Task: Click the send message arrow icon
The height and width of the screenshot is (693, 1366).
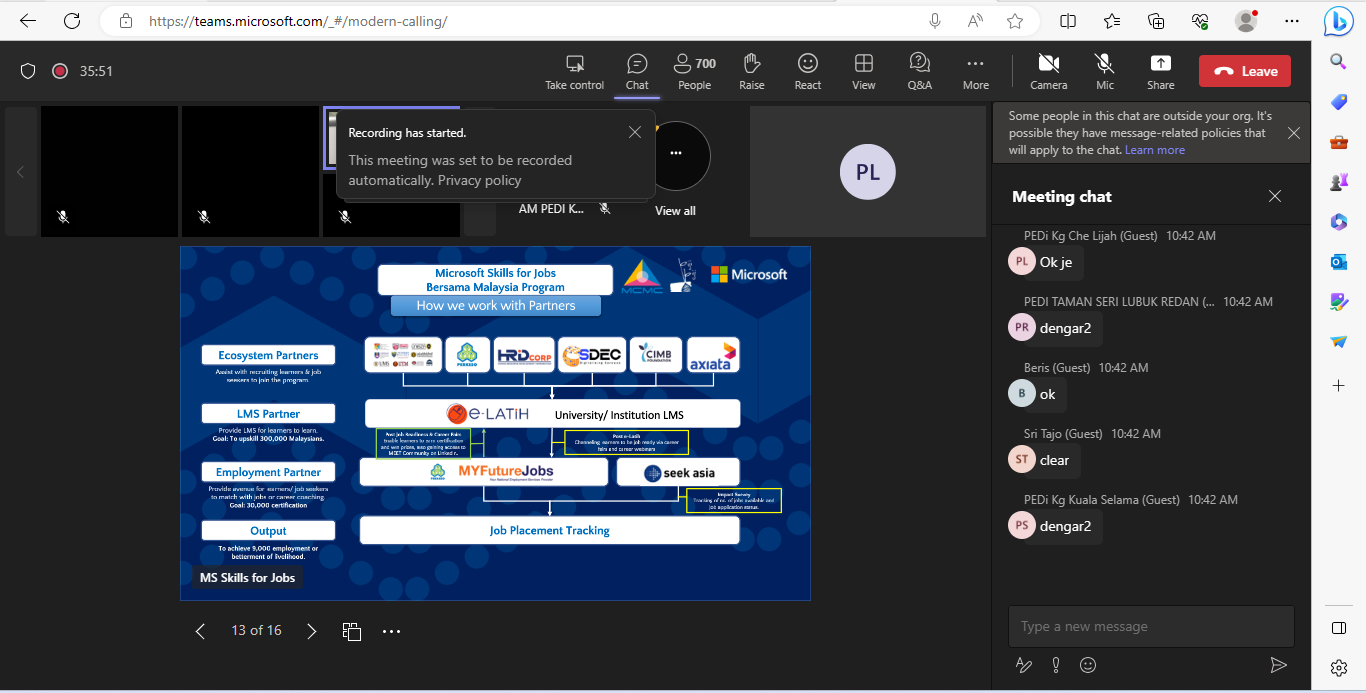Action: [x=1277, y=665]
